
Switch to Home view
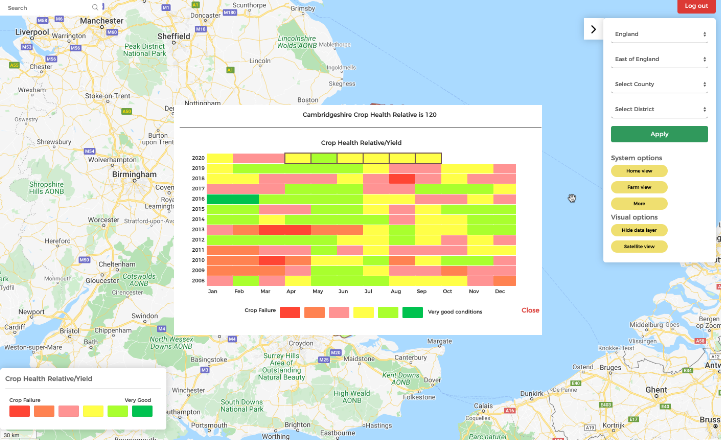tap(639, 171)
